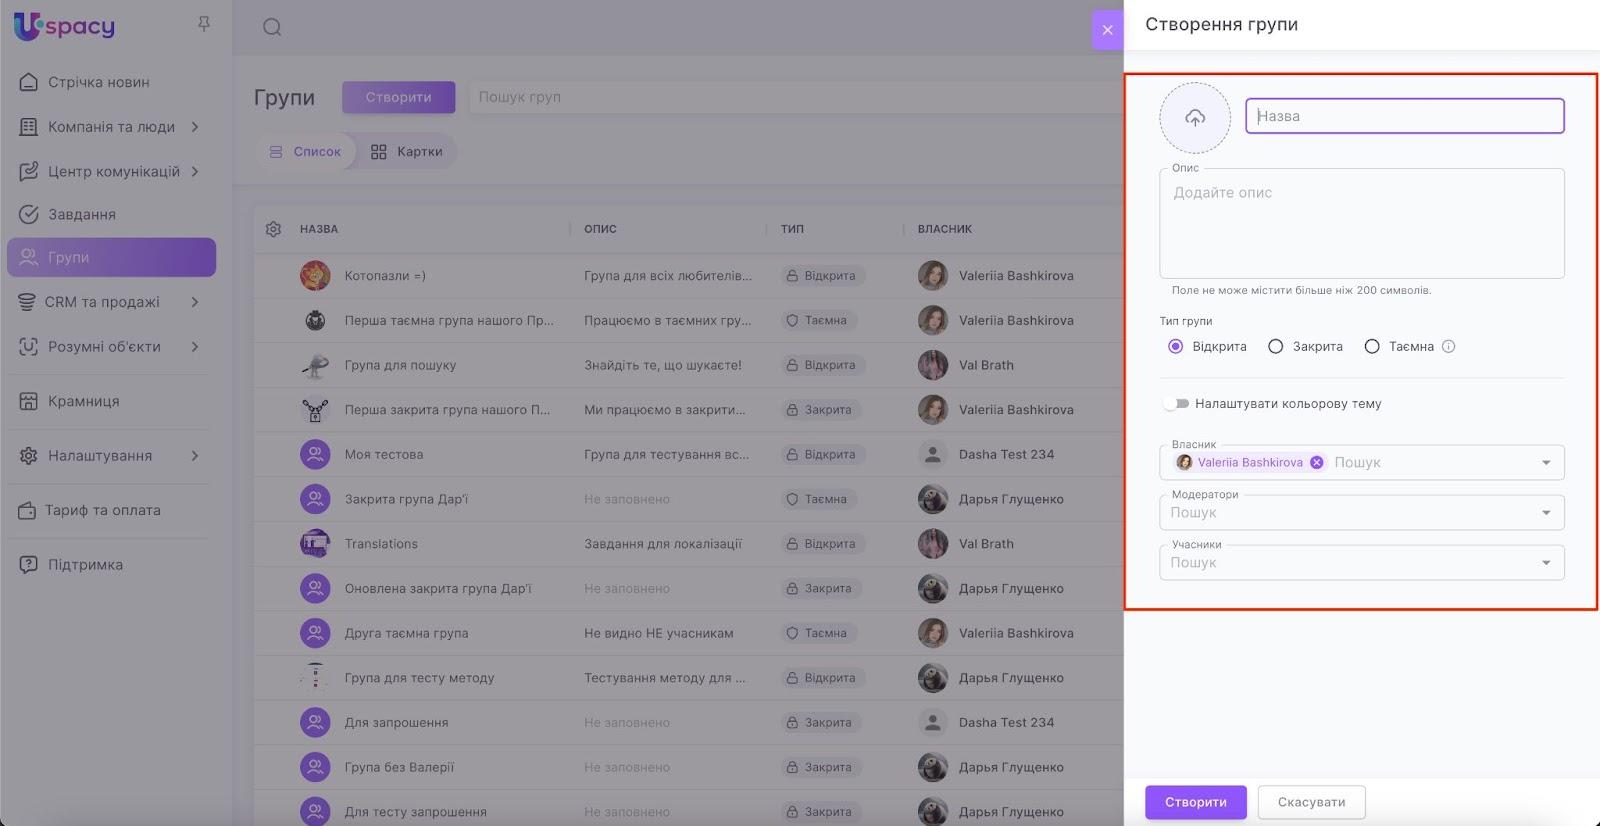
Task: Expand Розумні об'єкти submenu
Action: [195, 347]
